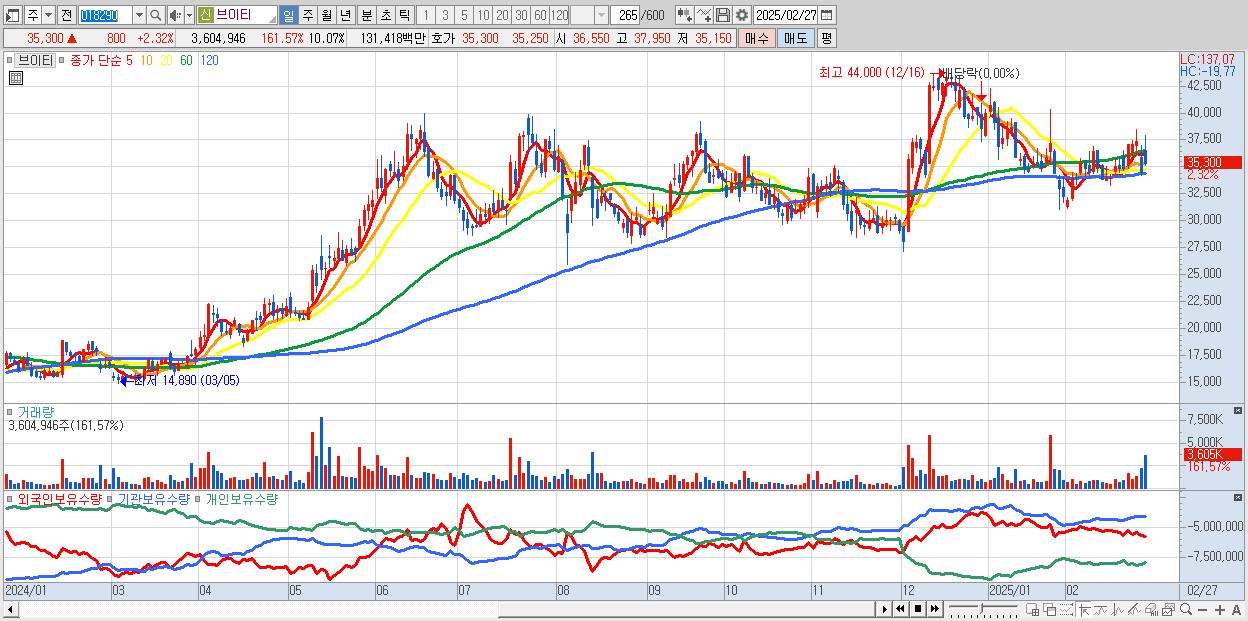Select the 일 (daily) period toggle
The height and width of the screenshot is (621, 1248).
click(288, 15)
